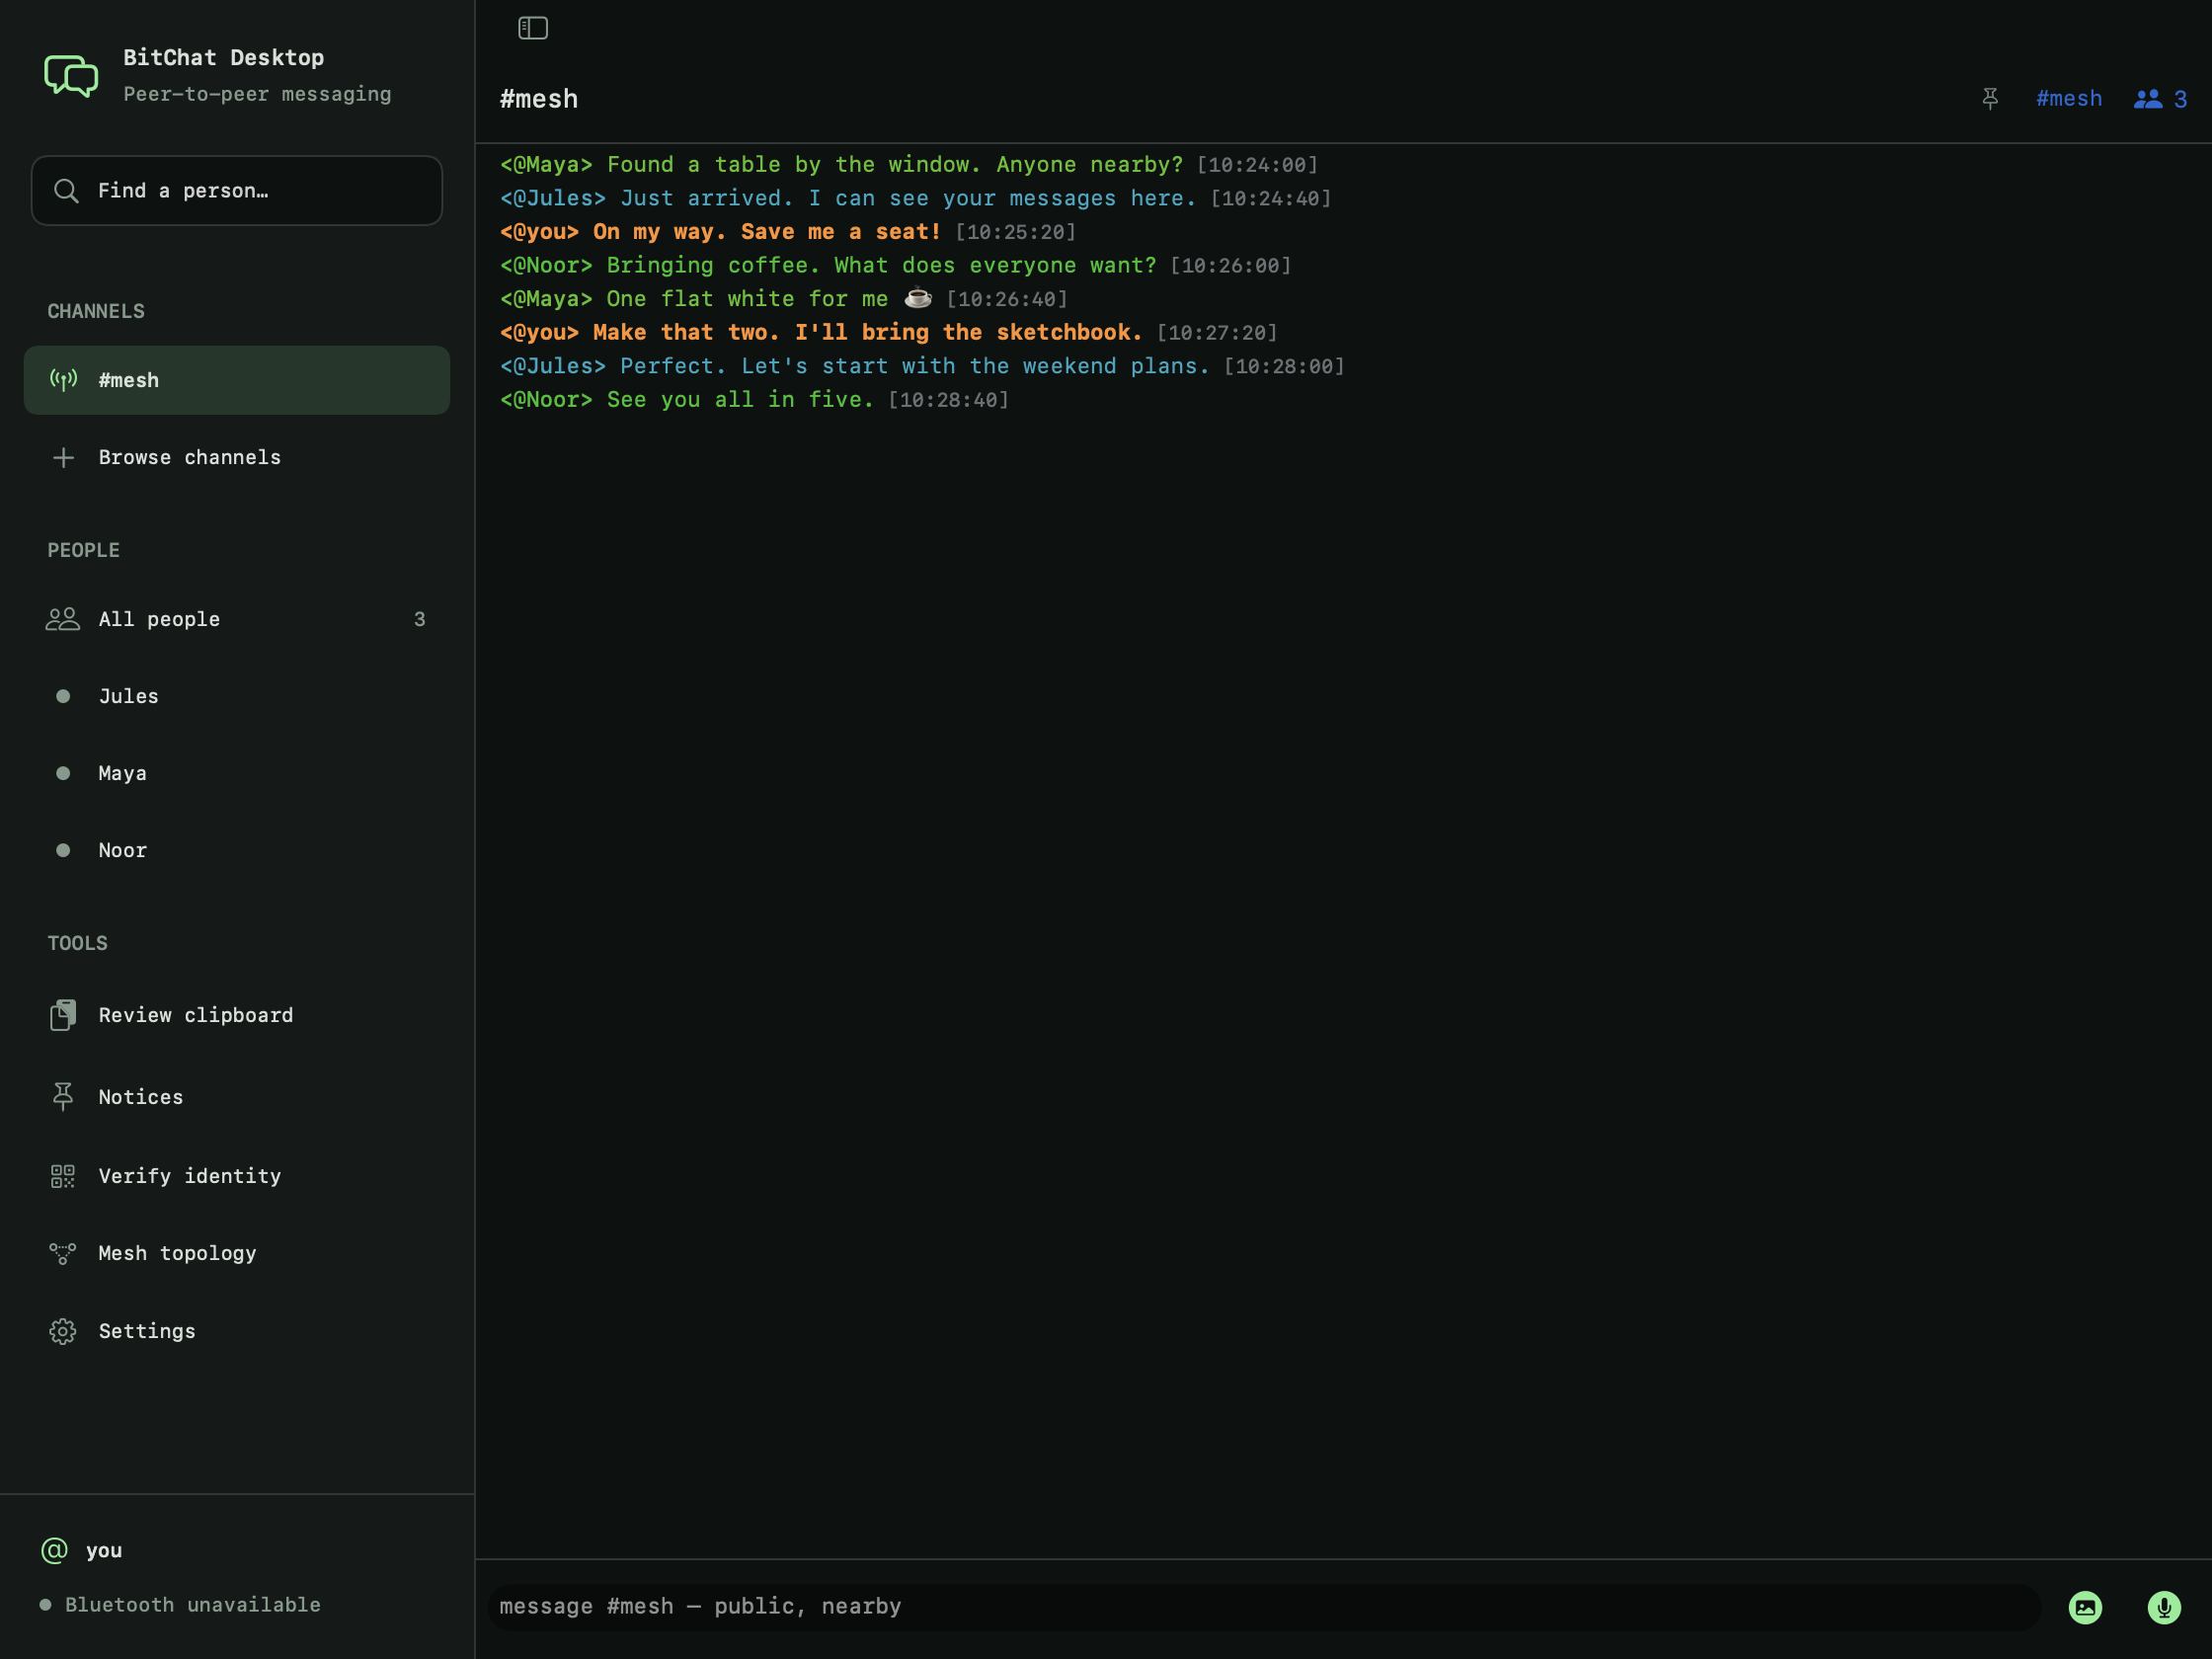The image size is (2212, 1659).
Task: Focus the message #mesh input field
Action: [x=1264, y=1606]
